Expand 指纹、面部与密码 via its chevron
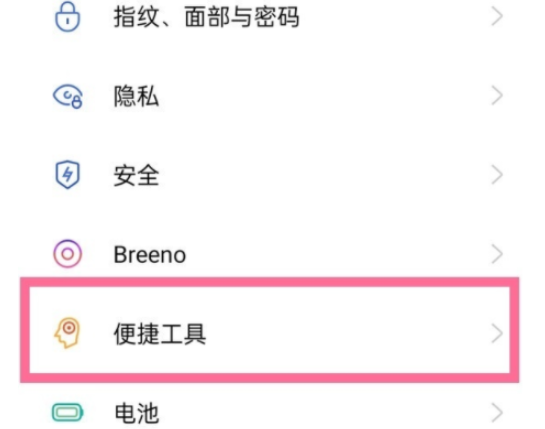 [x=497, y=16]
